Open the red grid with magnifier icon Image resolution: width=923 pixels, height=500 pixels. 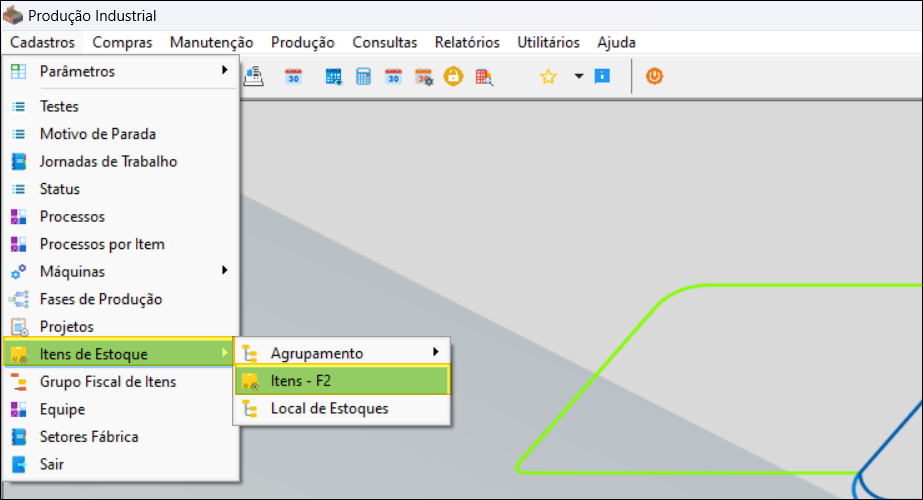point(484,77)
